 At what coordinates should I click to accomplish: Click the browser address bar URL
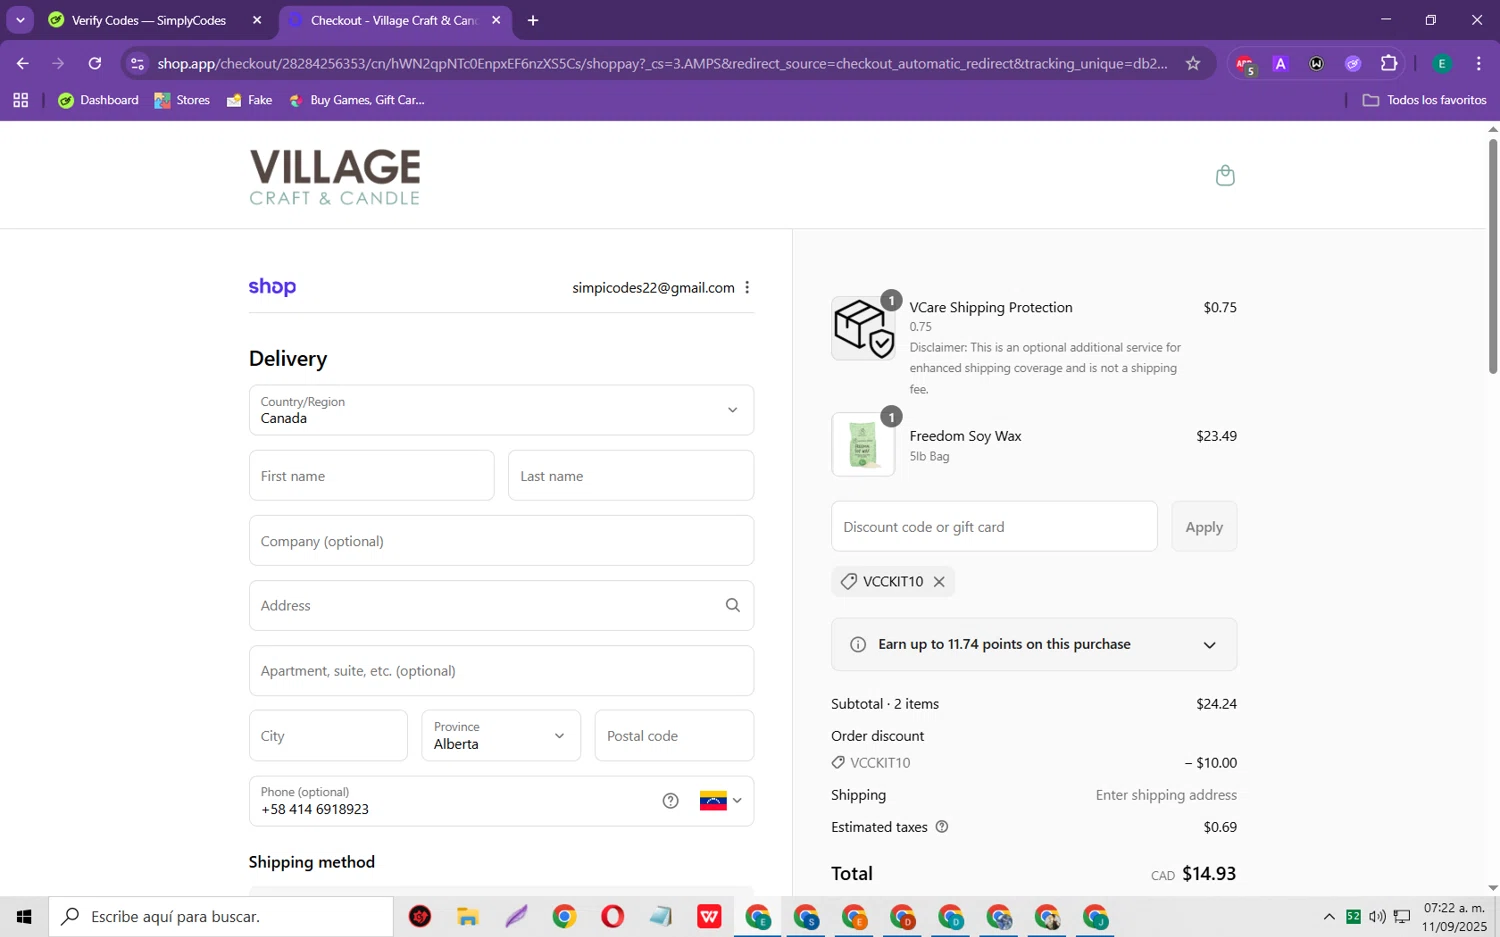[662, 64]
